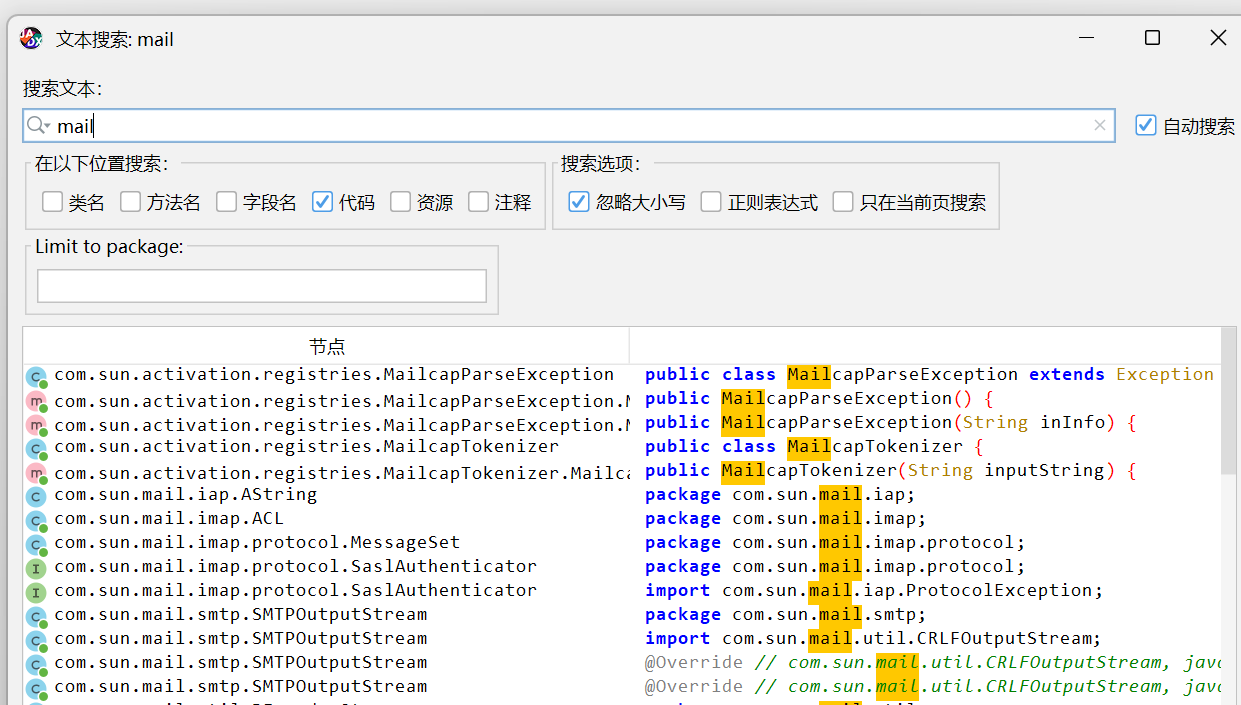1241x705 pixels.
Task: Enable the 资源 checkbox
Action: pos(400,202)
